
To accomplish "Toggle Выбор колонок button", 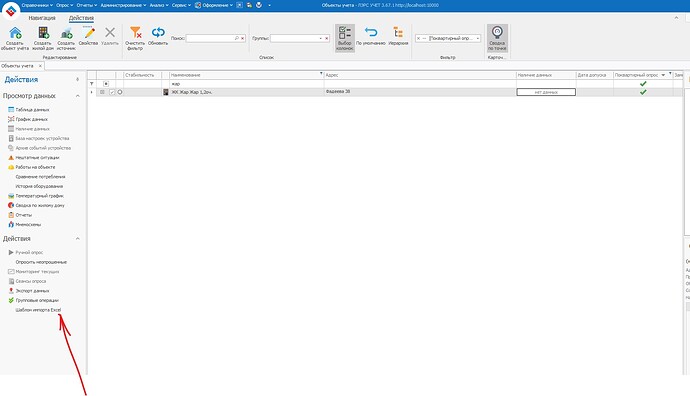I will click(x=345, y=38).
